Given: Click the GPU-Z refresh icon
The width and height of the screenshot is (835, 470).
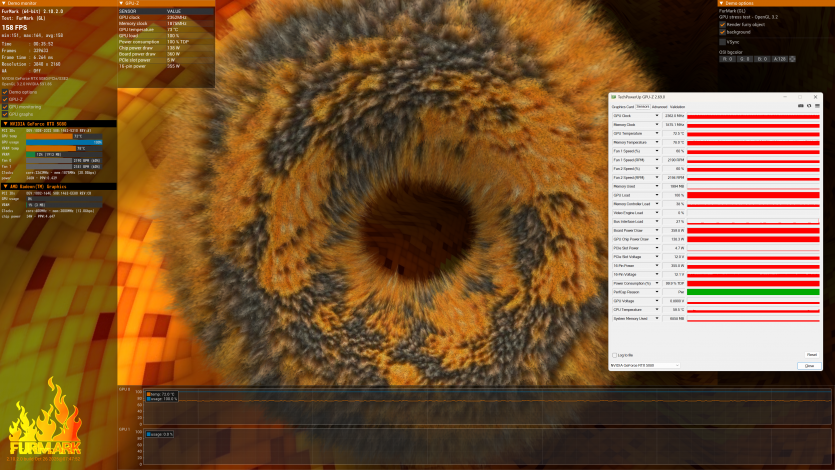Looking at the screenshot, I should [x=807, y=106].
